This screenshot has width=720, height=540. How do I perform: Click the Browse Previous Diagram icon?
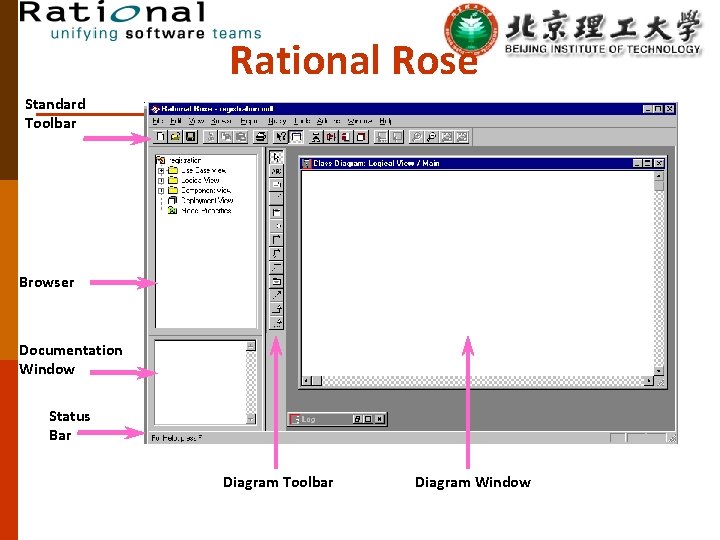[x=396, y=137]
